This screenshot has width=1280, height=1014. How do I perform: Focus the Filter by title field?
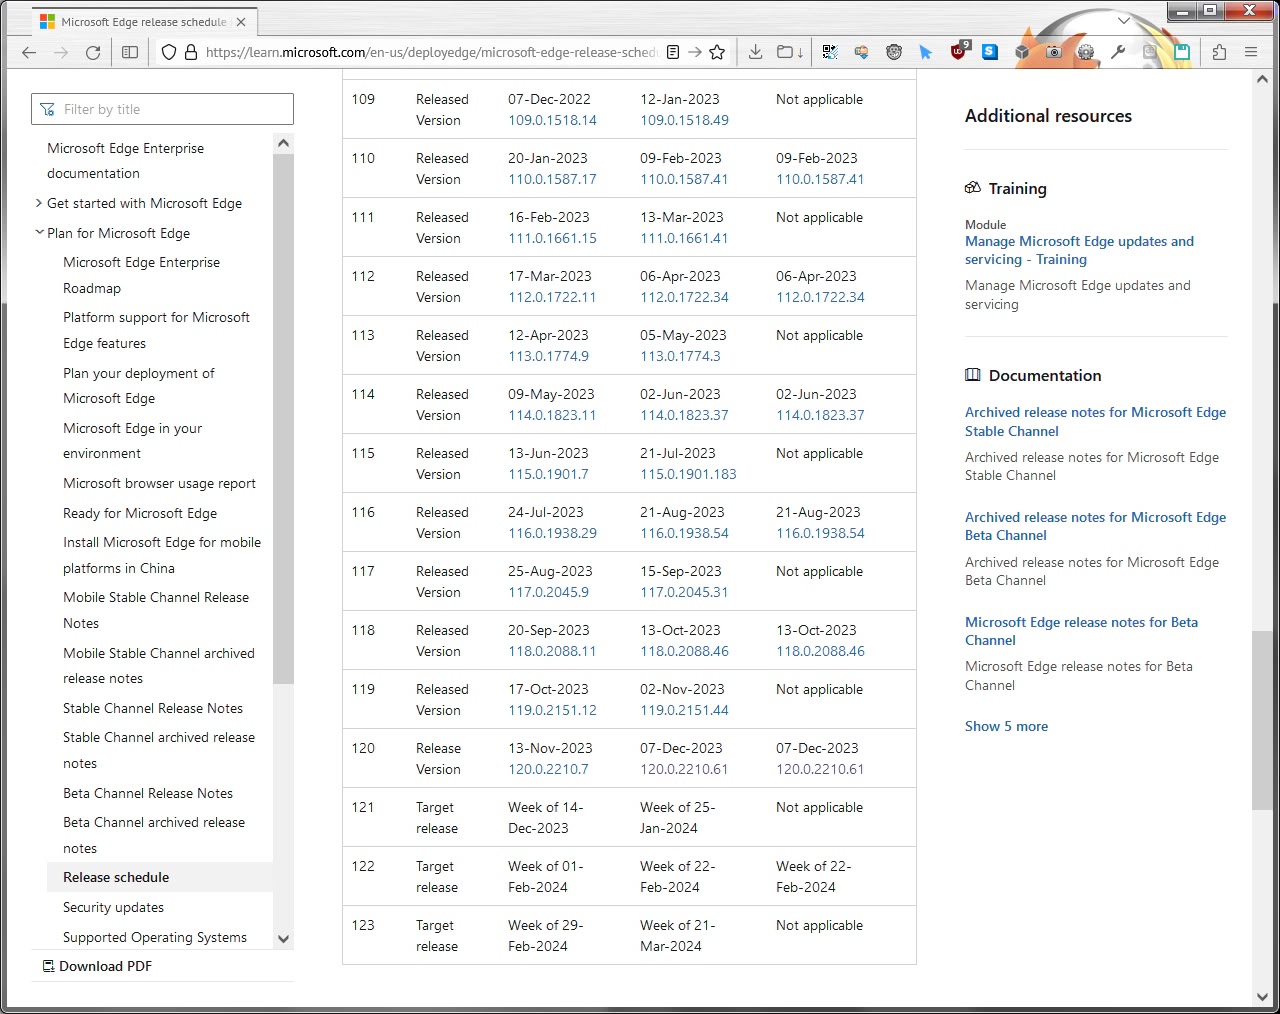[162, 109]
